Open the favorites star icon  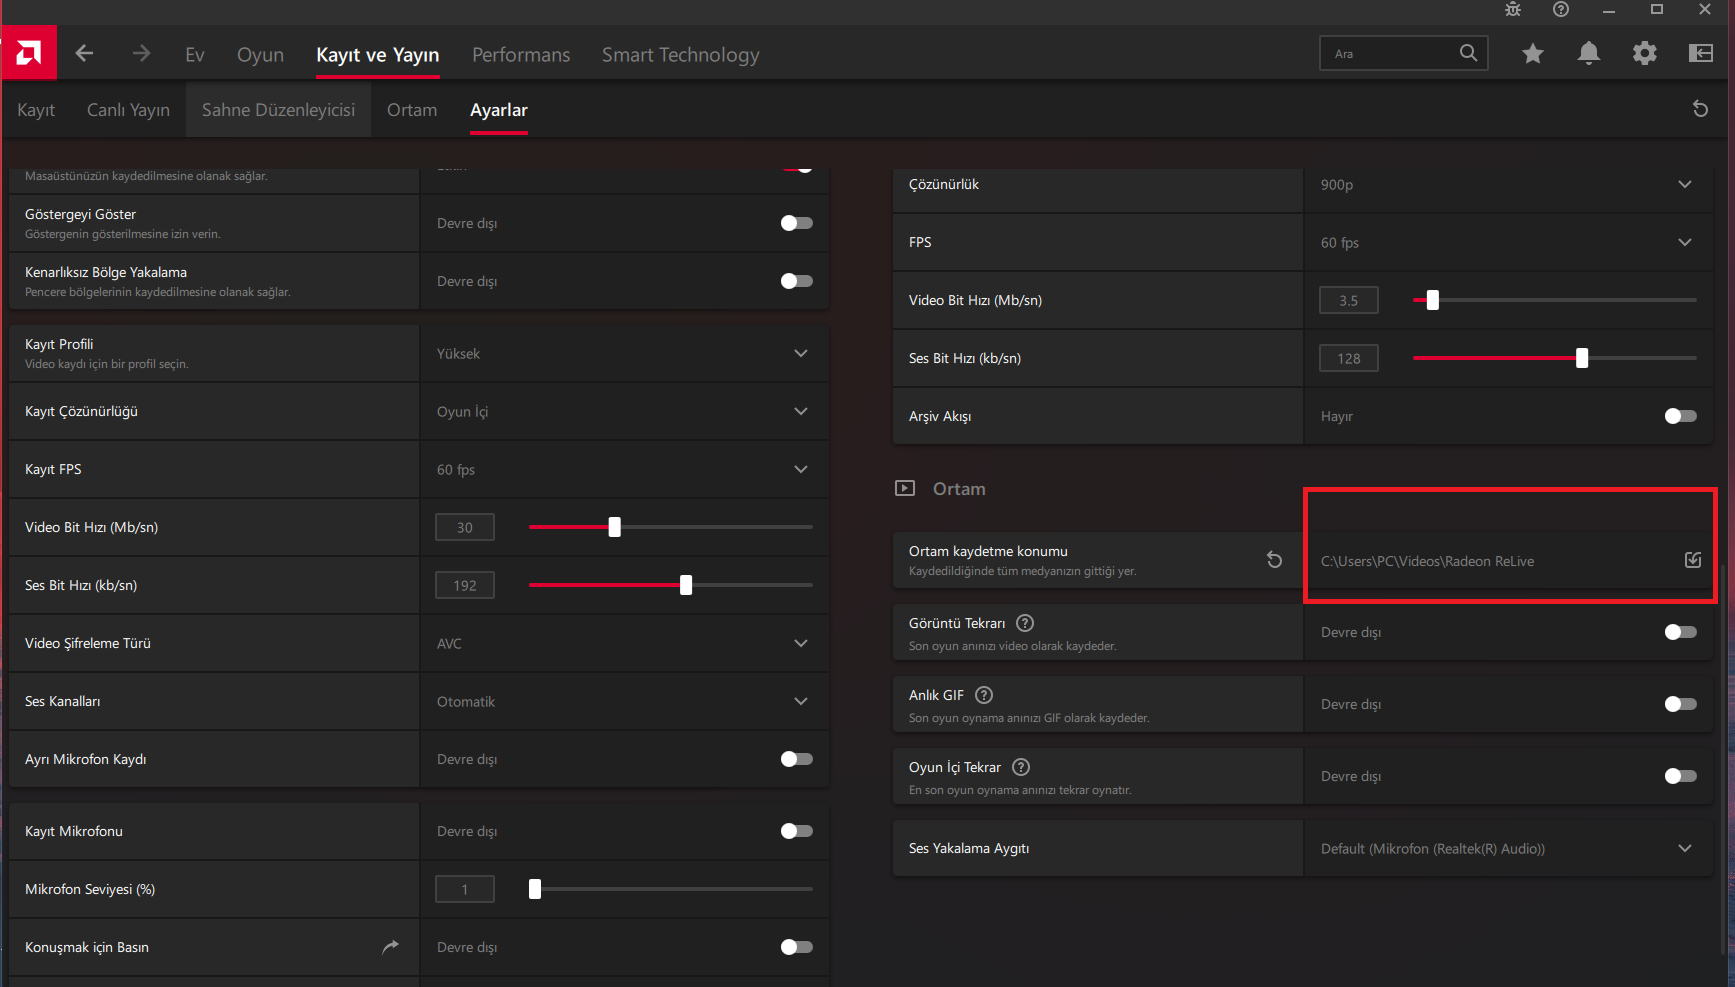[1532, 54]
